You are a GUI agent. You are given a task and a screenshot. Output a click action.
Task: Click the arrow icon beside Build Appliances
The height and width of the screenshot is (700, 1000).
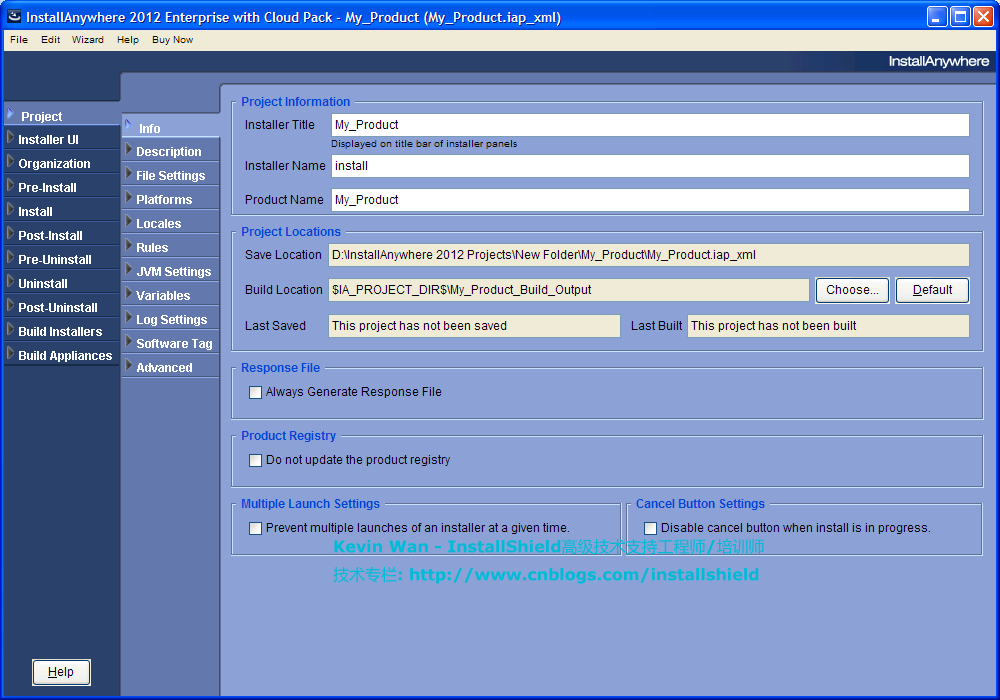click(10, 354)
